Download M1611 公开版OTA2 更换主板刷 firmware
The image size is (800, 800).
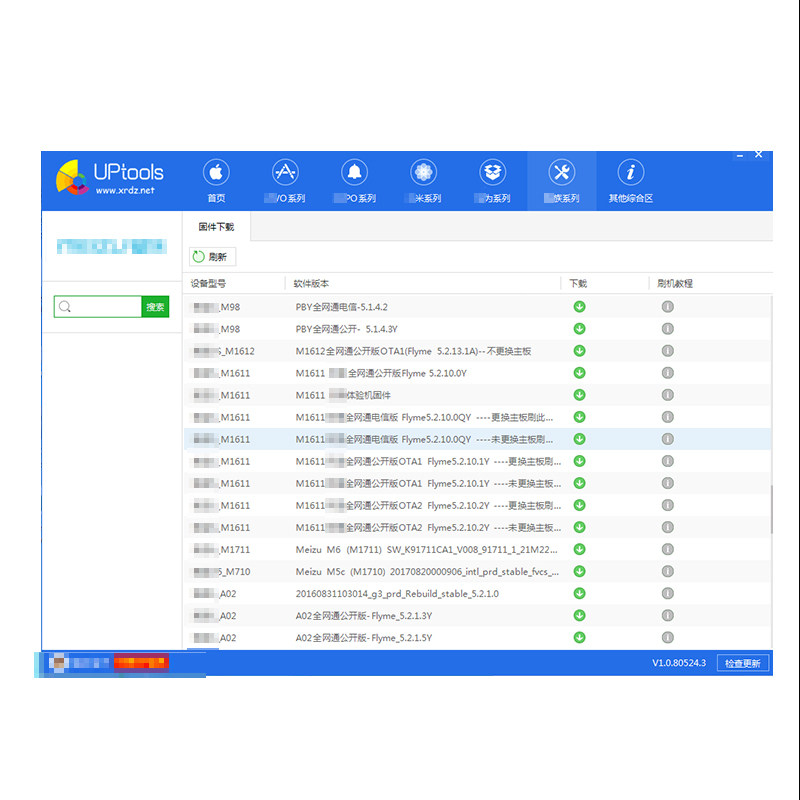579,505
